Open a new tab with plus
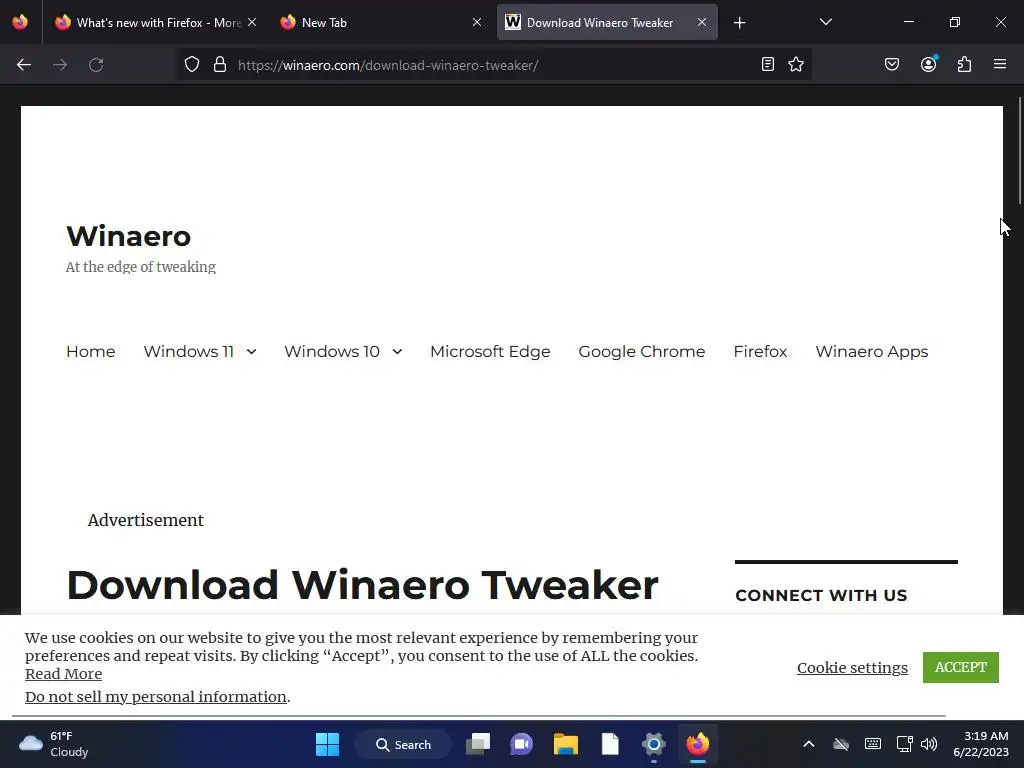 pos(739,23)
